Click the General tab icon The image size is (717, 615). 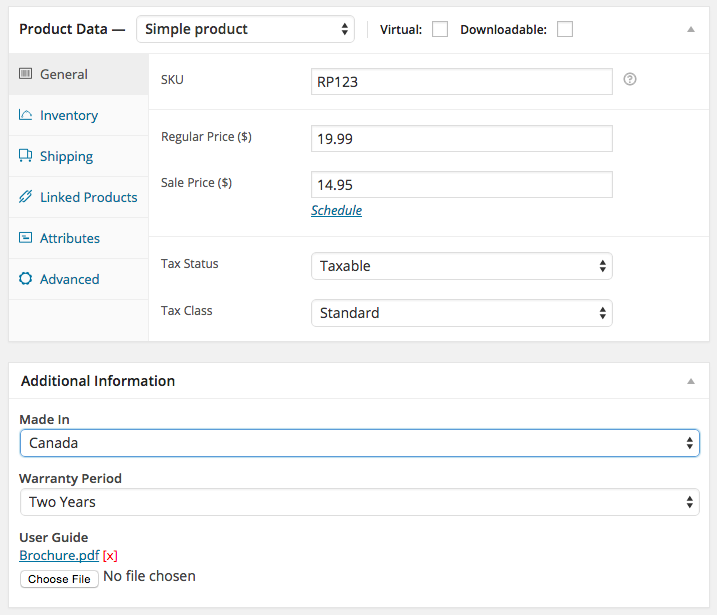(26, 74)
